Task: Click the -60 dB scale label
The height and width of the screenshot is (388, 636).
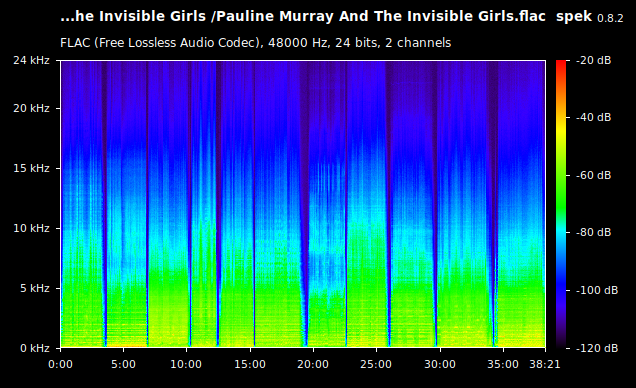Action: click(x=593, y=176)
